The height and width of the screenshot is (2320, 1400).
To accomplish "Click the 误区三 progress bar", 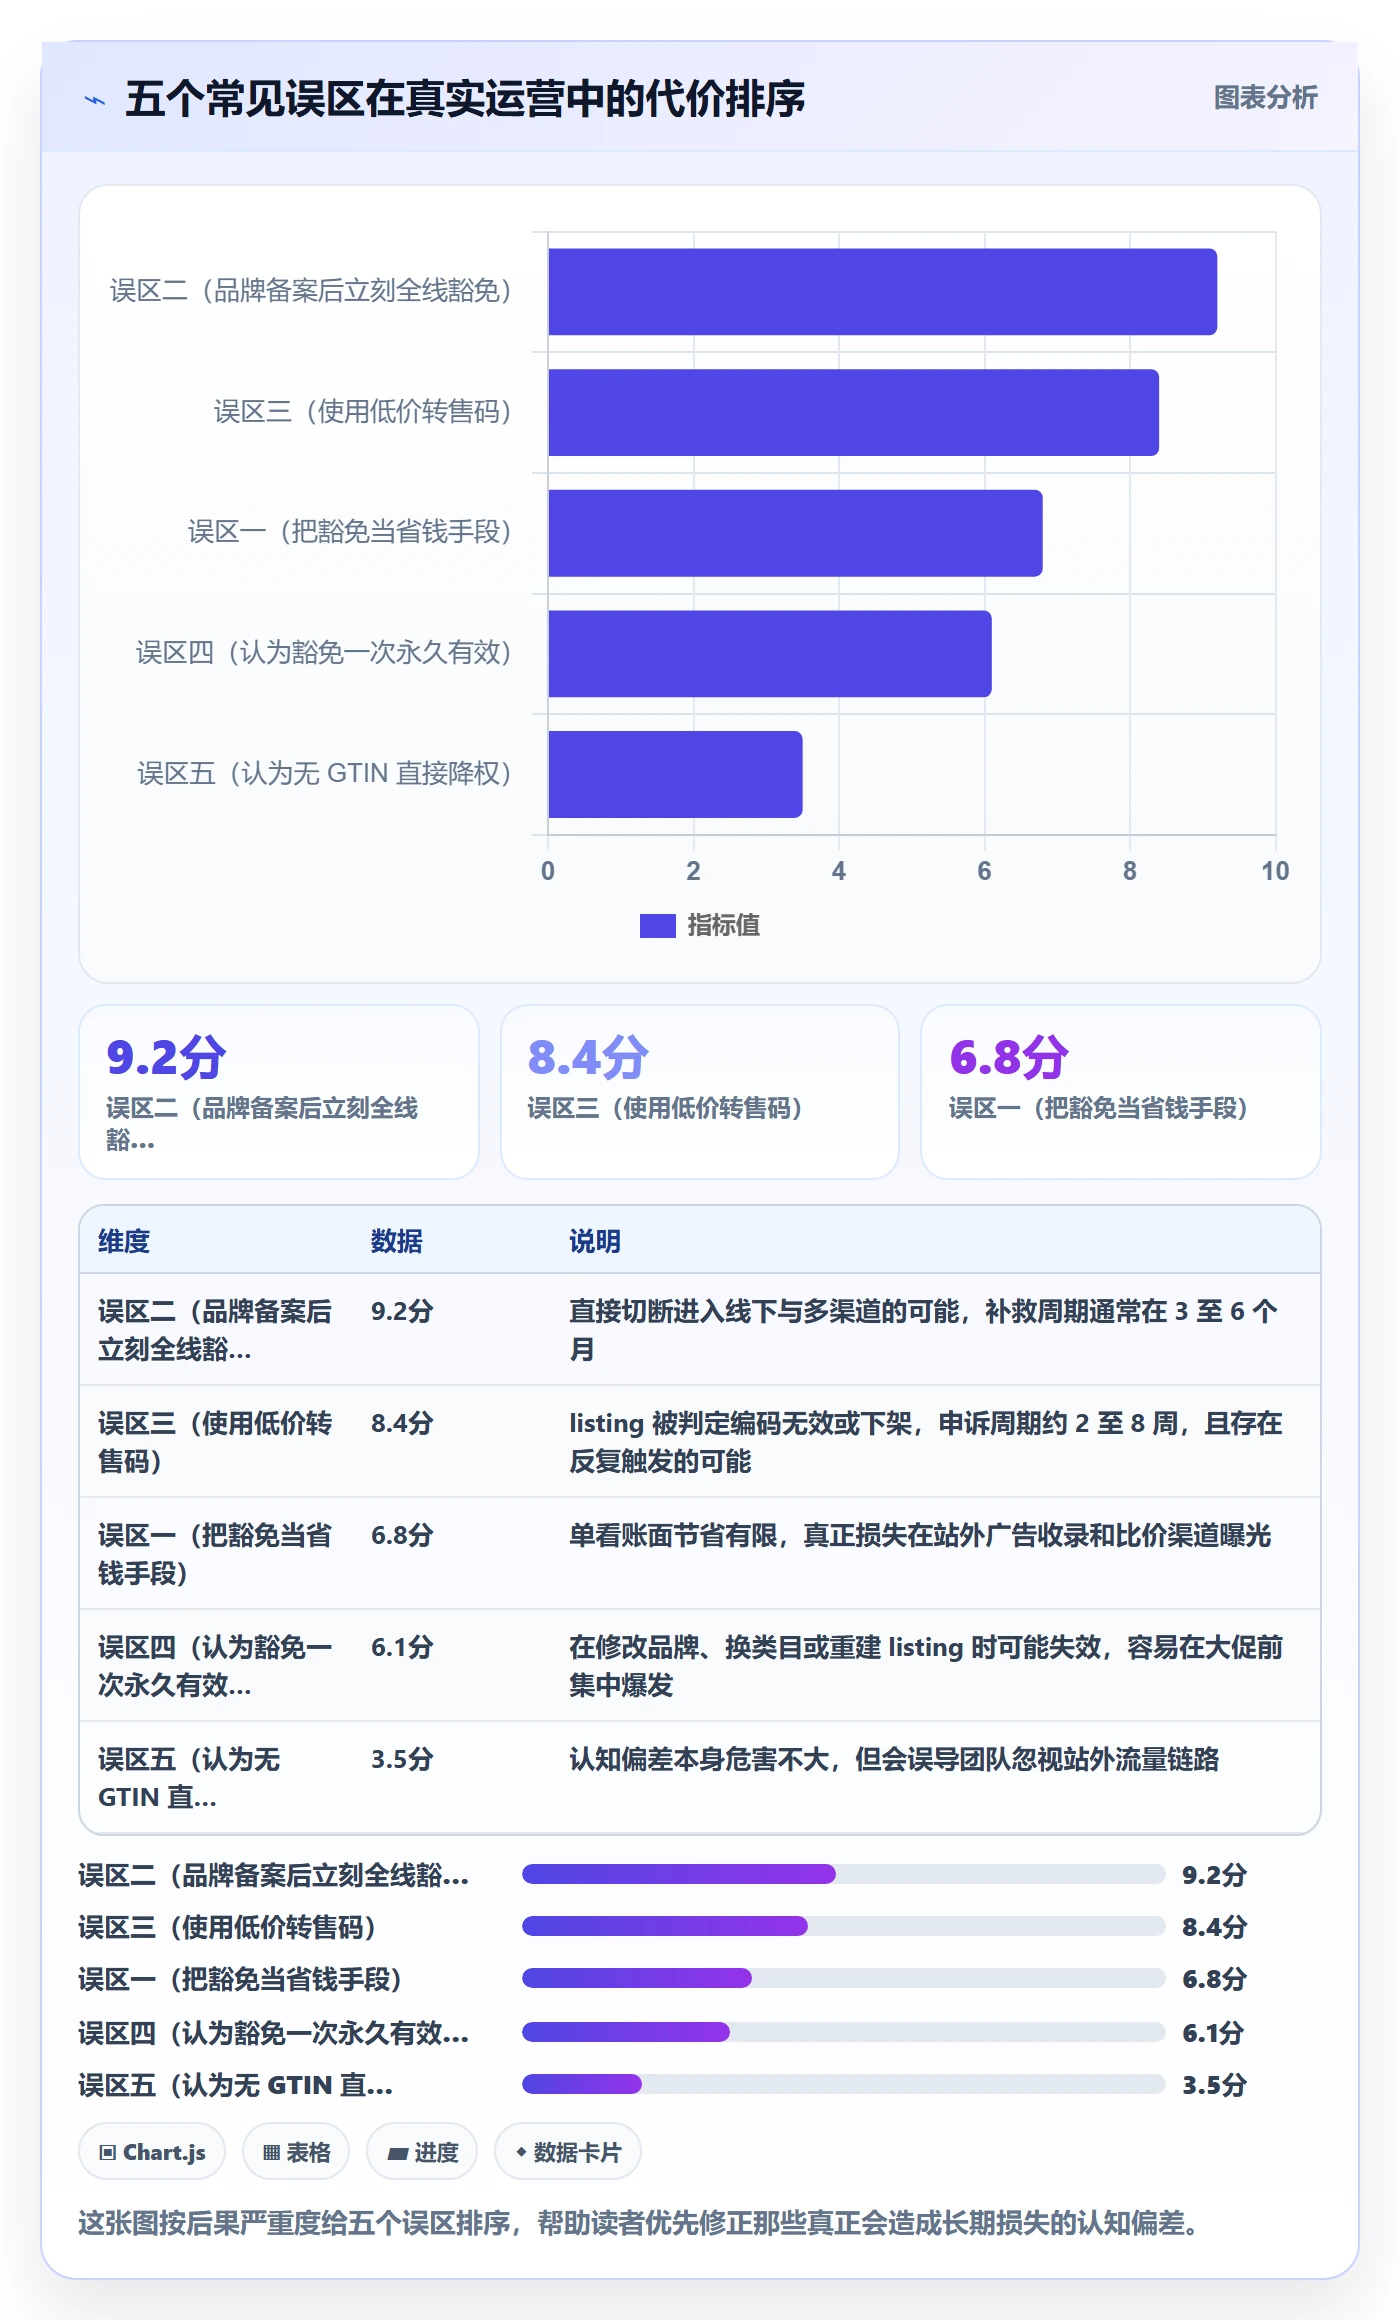I will point(843,1926).
